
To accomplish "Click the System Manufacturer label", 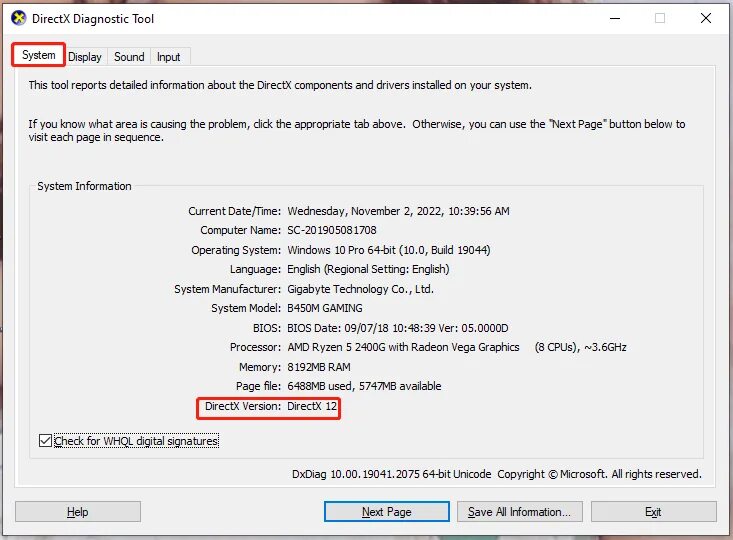I will [228, 289].
